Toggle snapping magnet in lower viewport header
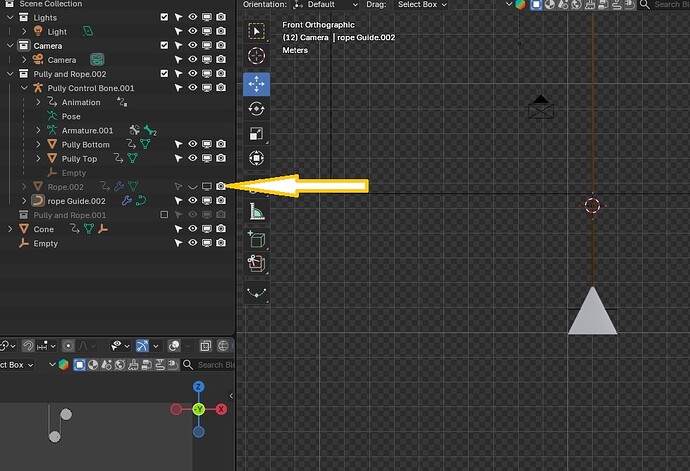690x471 pixels. (27, 346)
